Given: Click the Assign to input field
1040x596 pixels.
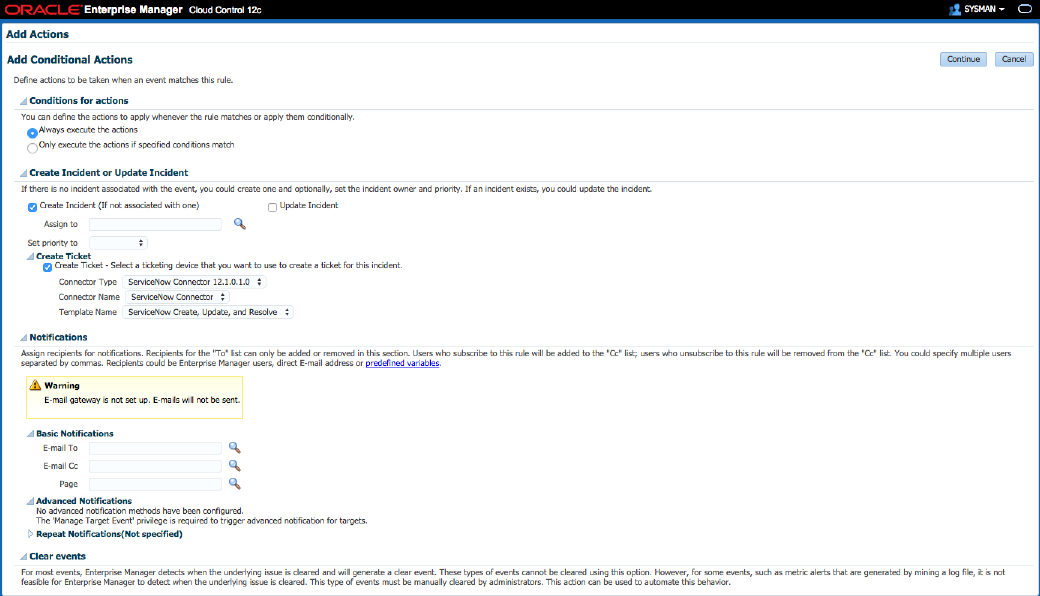Looking at the screenshot, I should 155,224.
